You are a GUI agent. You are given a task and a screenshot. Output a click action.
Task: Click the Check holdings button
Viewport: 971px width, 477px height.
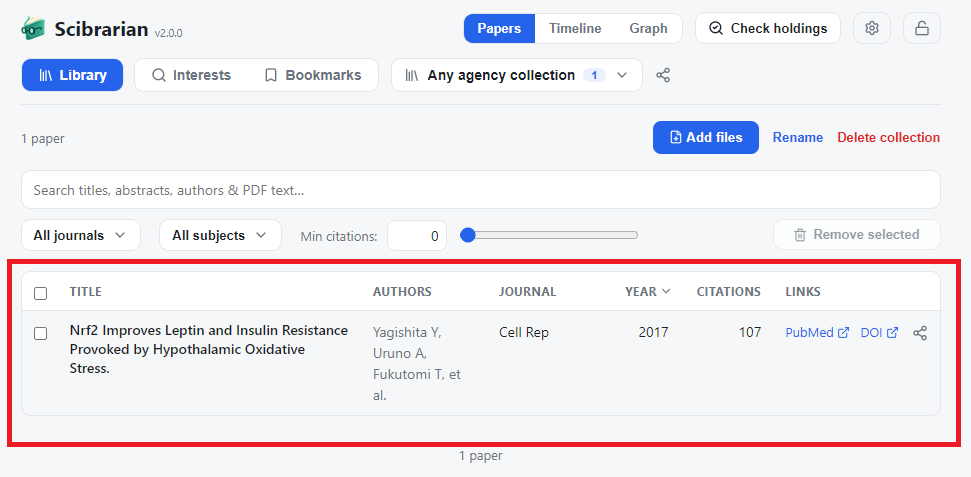pos(768,28)
